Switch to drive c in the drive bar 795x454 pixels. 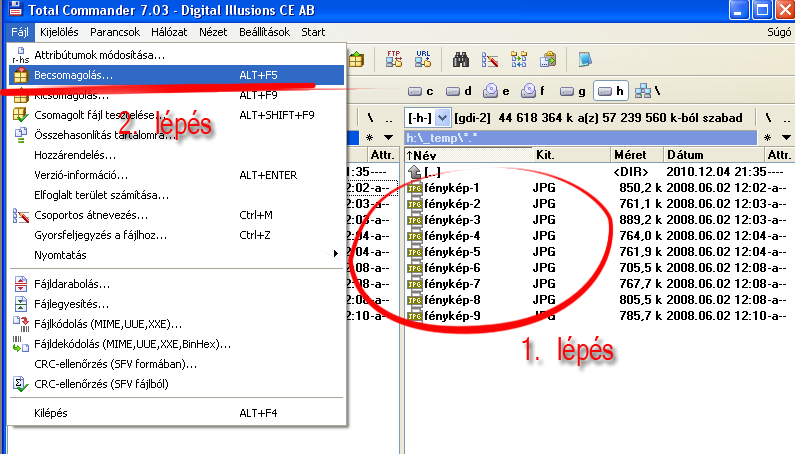[x=420, y=91]
